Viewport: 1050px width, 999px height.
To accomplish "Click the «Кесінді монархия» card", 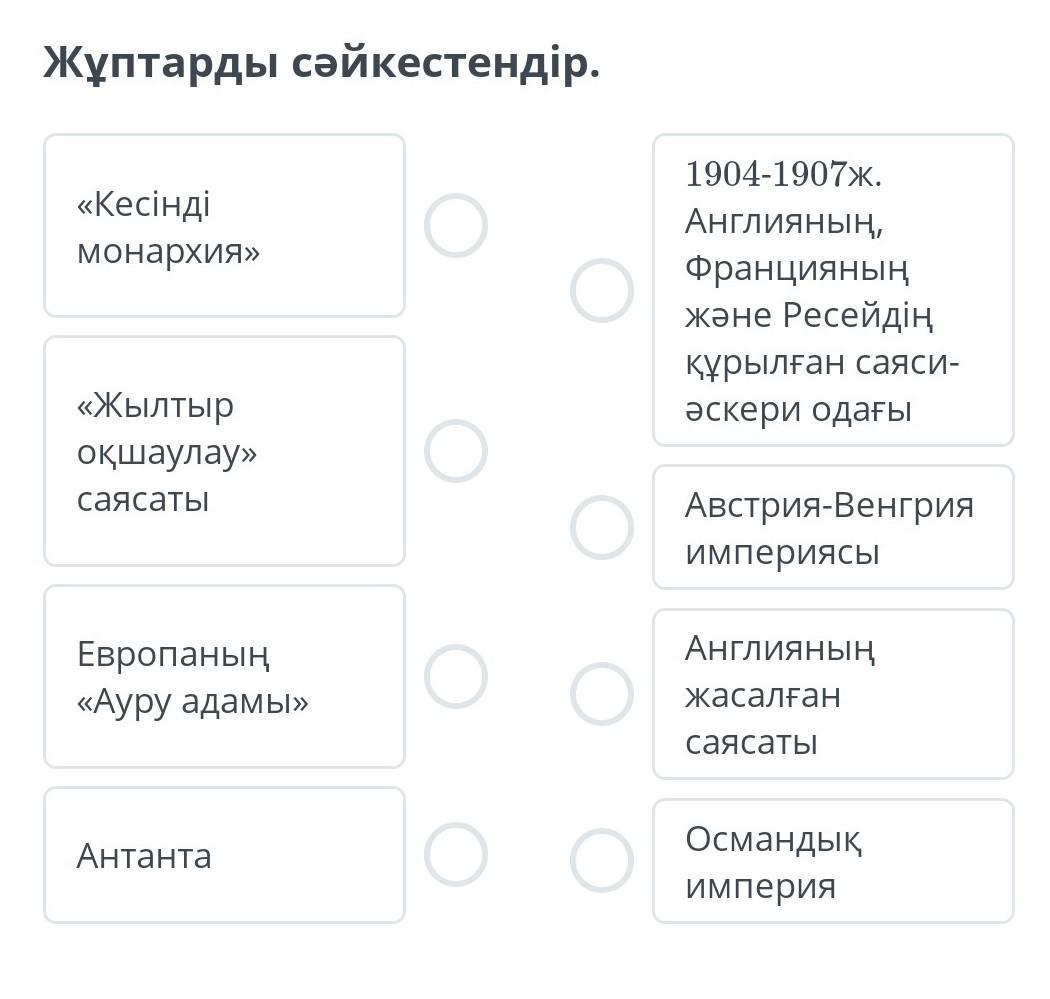I will (x=224, y=226).
